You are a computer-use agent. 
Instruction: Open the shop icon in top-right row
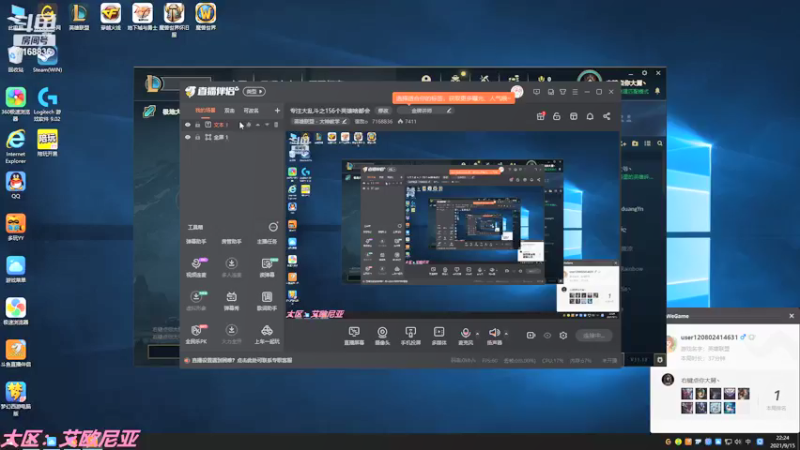(573, 116)
